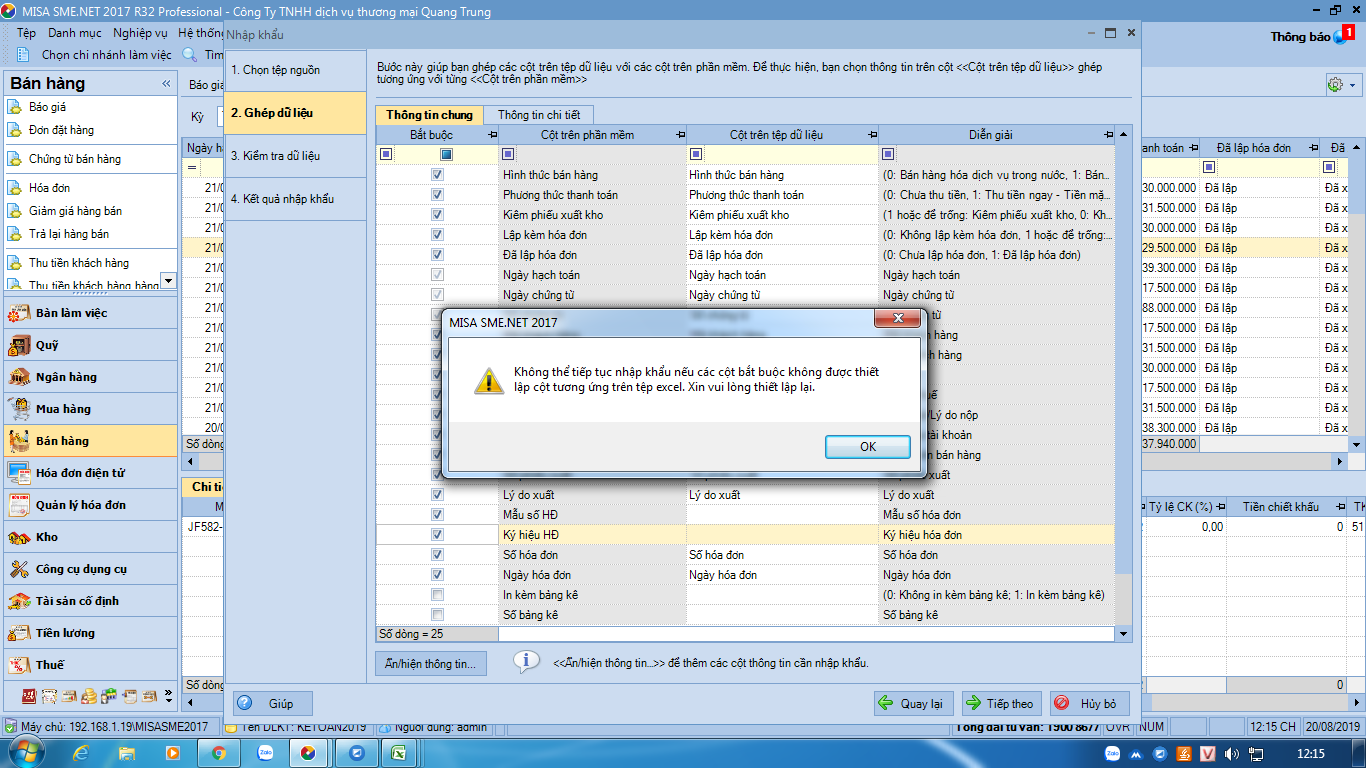1366x768 pixels.
Task: Open the Quỹ module icon
Action: [x=19, y=346]
